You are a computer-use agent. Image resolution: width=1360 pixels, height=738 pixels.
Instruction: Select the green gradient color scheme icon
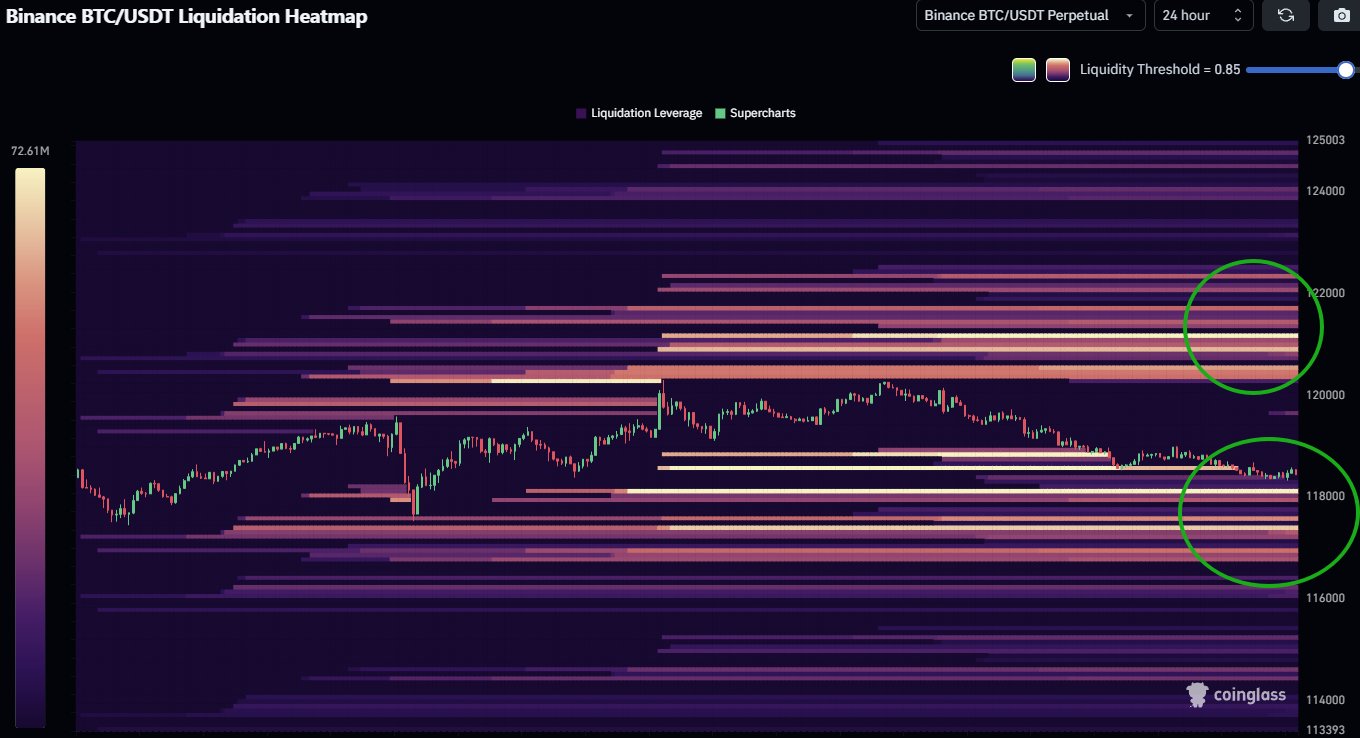1023,69
